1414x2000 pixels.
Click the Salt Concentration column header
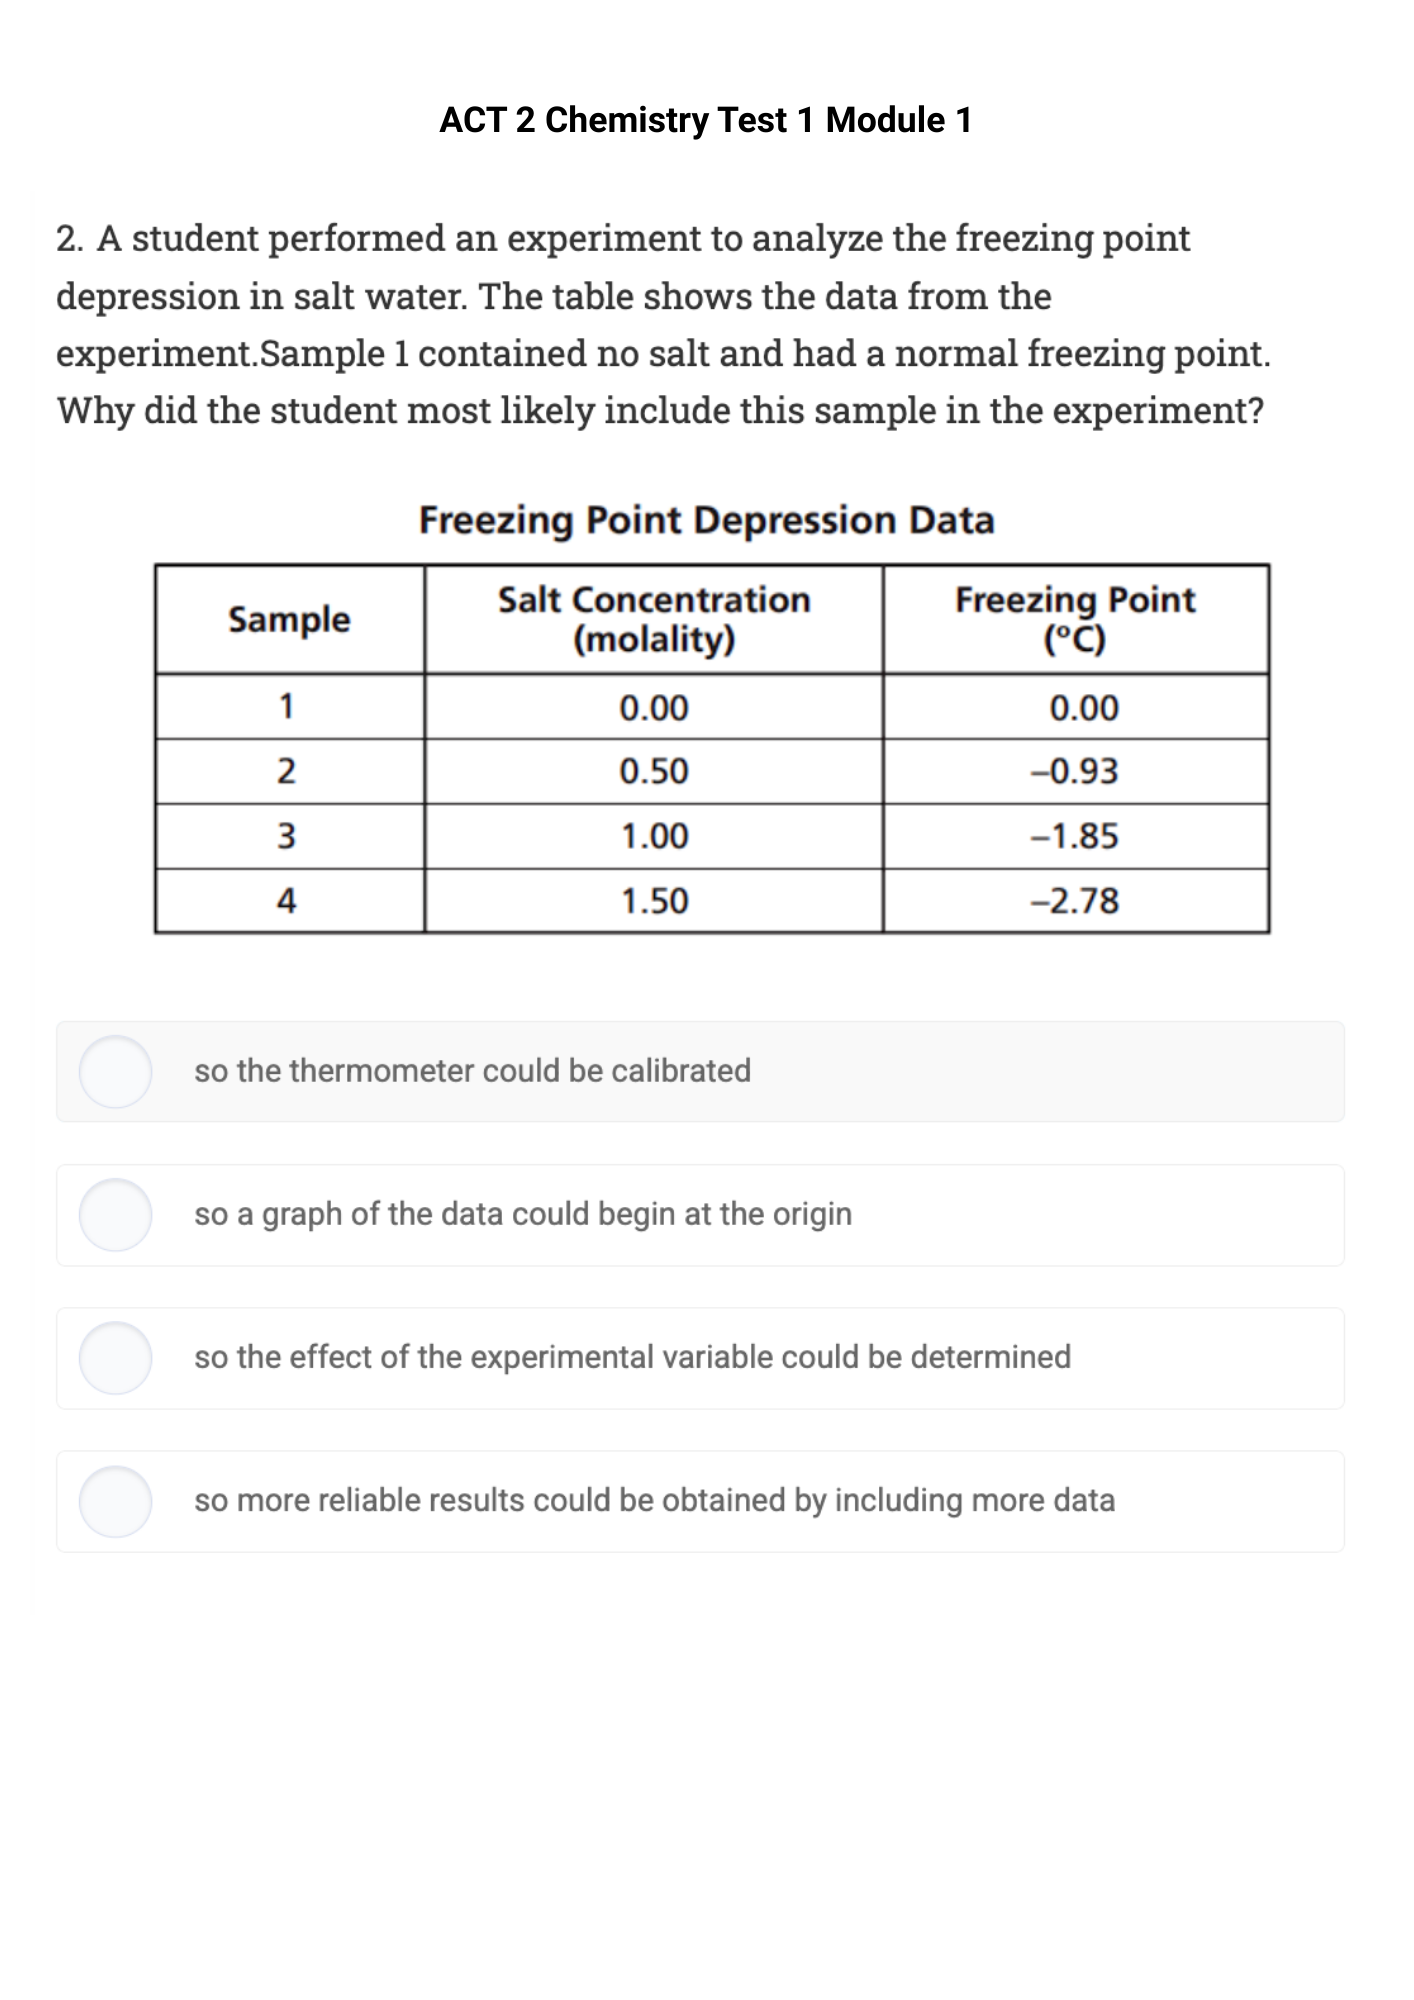click(653, 618)
